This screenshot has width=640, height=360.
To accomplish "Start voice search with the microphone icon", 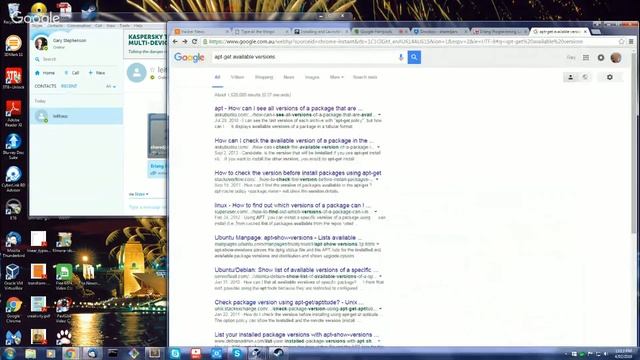I will point(401,57).
